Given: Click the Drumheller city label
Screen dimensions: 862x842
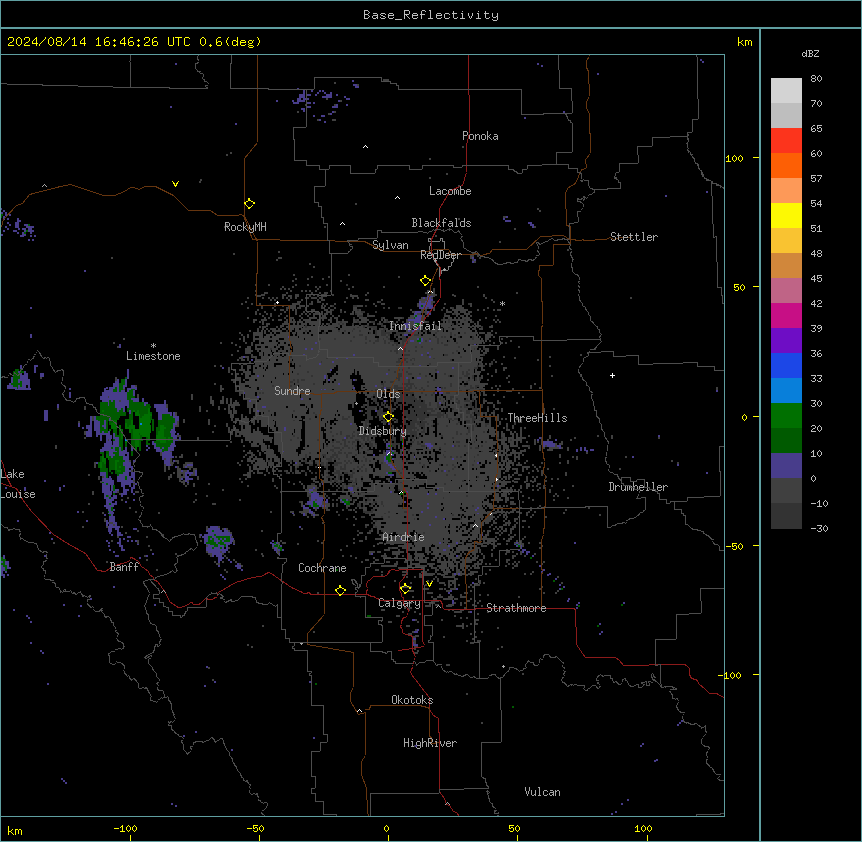Looking at the screenshot, I should pos(638,487).
